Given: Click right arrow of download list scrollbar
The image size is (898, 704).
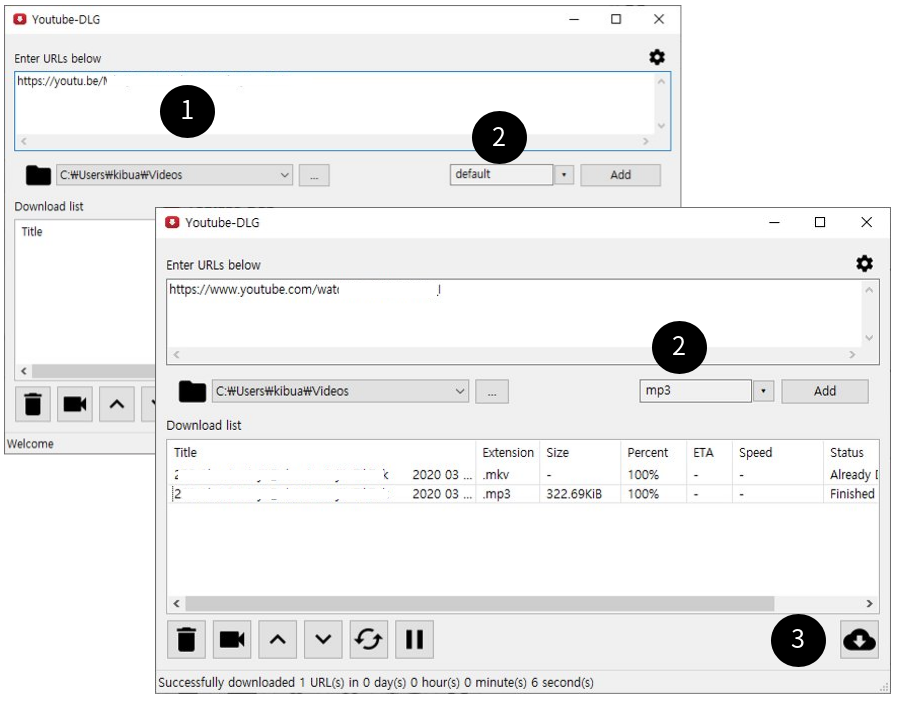Looking at the screenshot, I should click(x=869, y=604).
